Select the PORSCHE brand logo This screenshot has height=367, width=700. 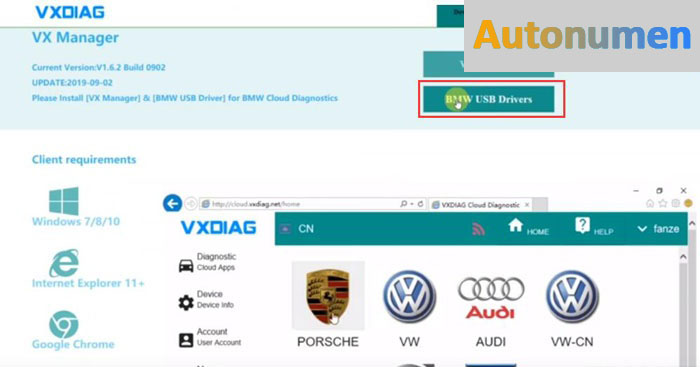pos(328,296)
